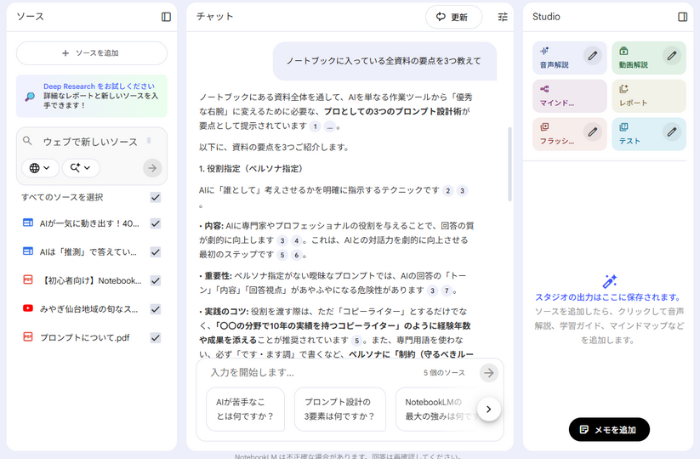Send the chat message with the arrow button

(489, 373)
